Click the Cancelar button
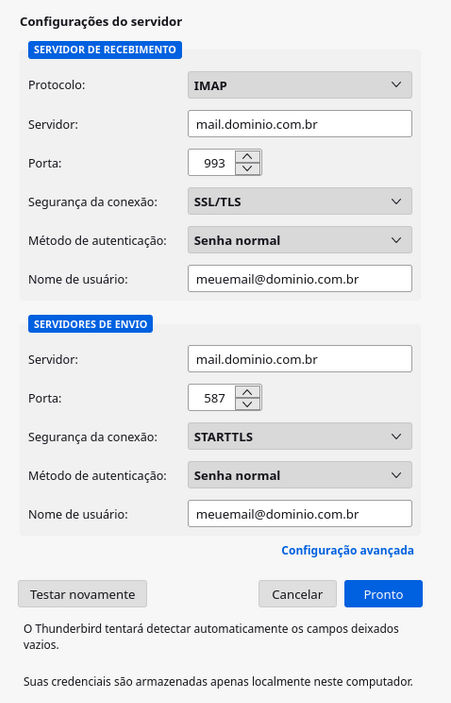451x703 pixels. pos(297,594)
